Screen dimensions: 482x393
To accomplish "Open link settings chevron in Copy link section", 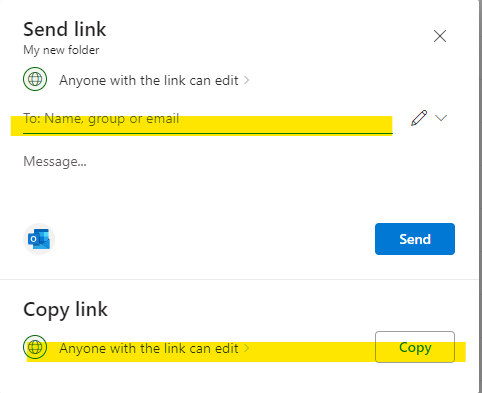I will [247, 348].
